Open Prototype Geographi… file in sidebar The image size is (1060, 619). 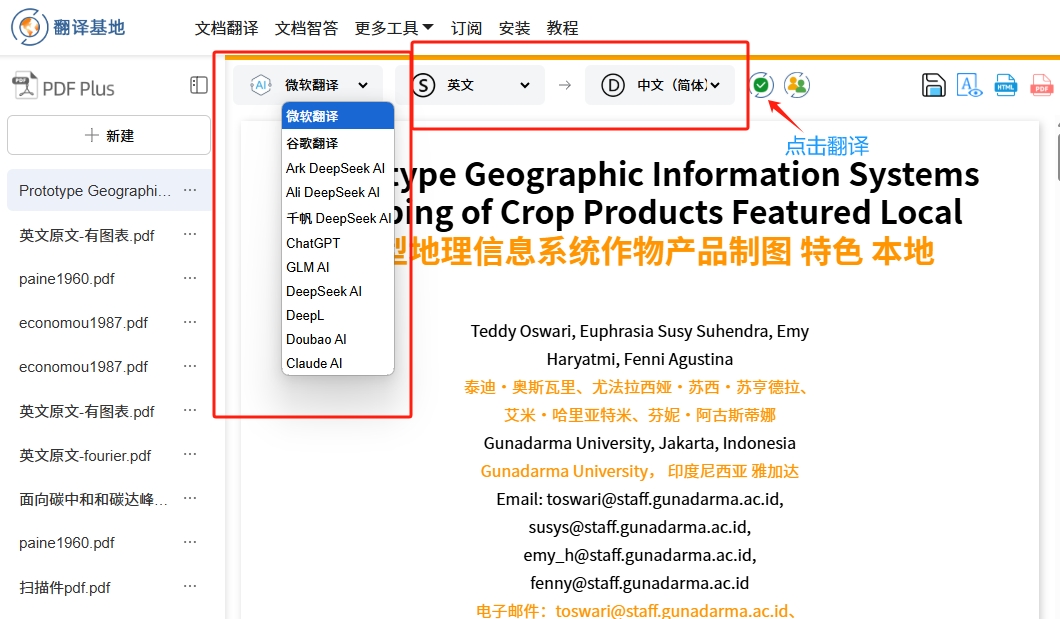coord(95,191)
